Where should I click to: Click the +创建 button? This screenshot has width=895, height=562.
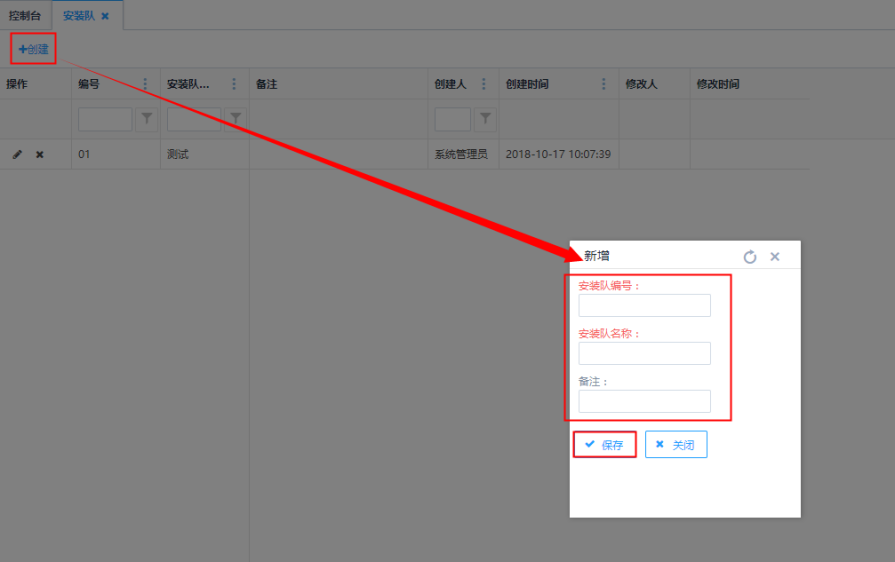[33, 48]
